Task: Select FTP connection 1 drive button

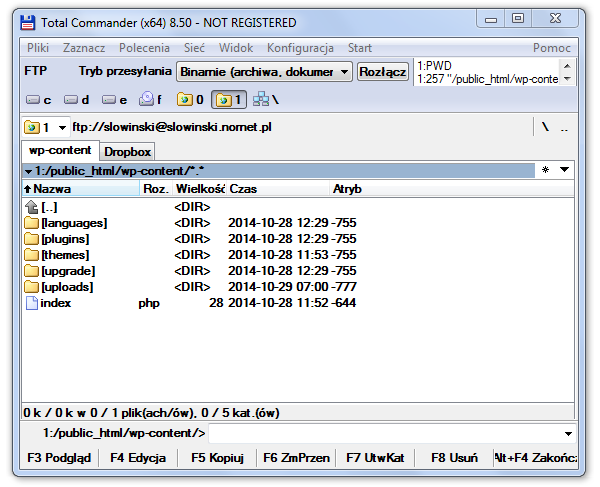Action: tap(228, 100)
